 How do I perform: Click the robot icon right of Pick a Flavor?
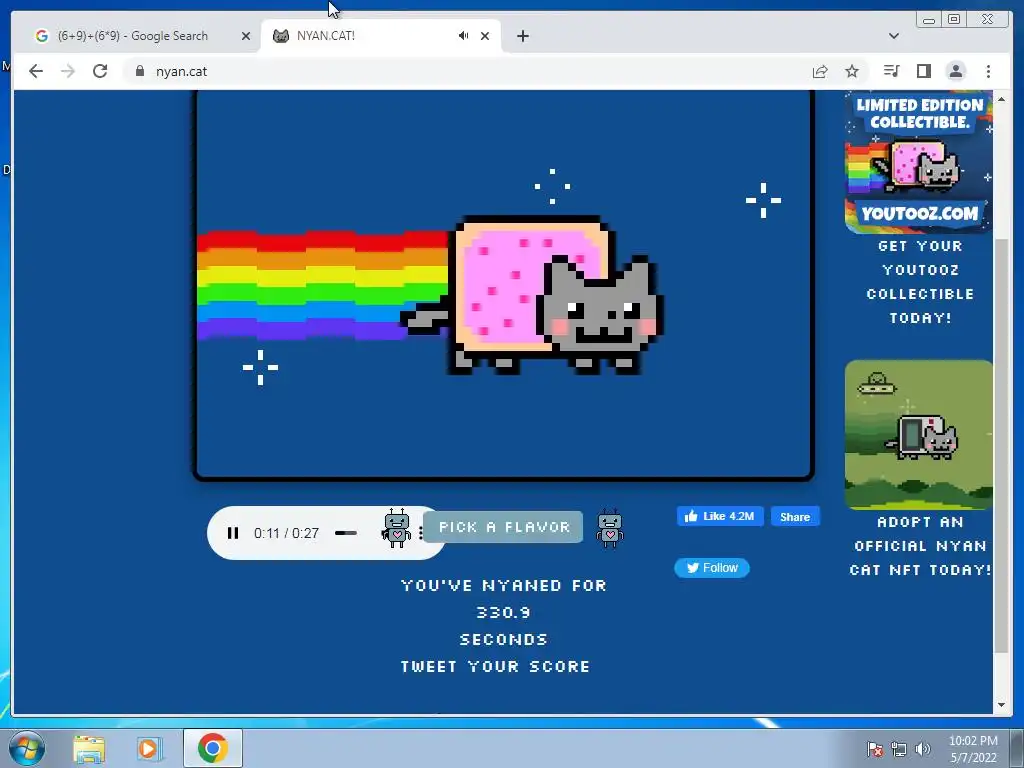pos(610,528)
